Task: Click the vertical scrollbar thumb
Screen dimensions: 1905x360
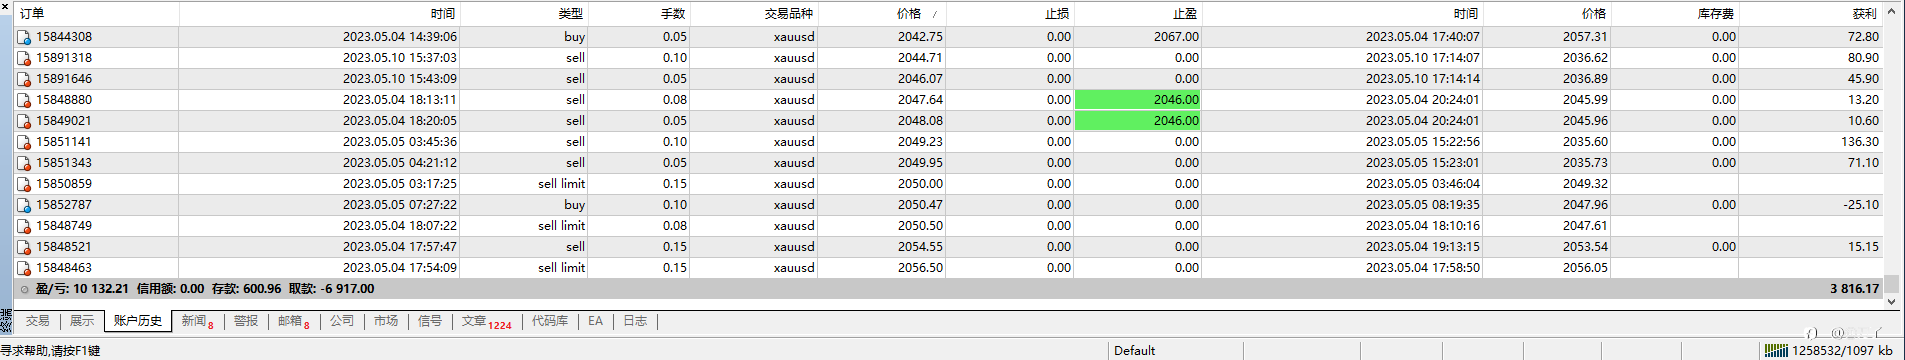Action: click(x=1891, y=285)
